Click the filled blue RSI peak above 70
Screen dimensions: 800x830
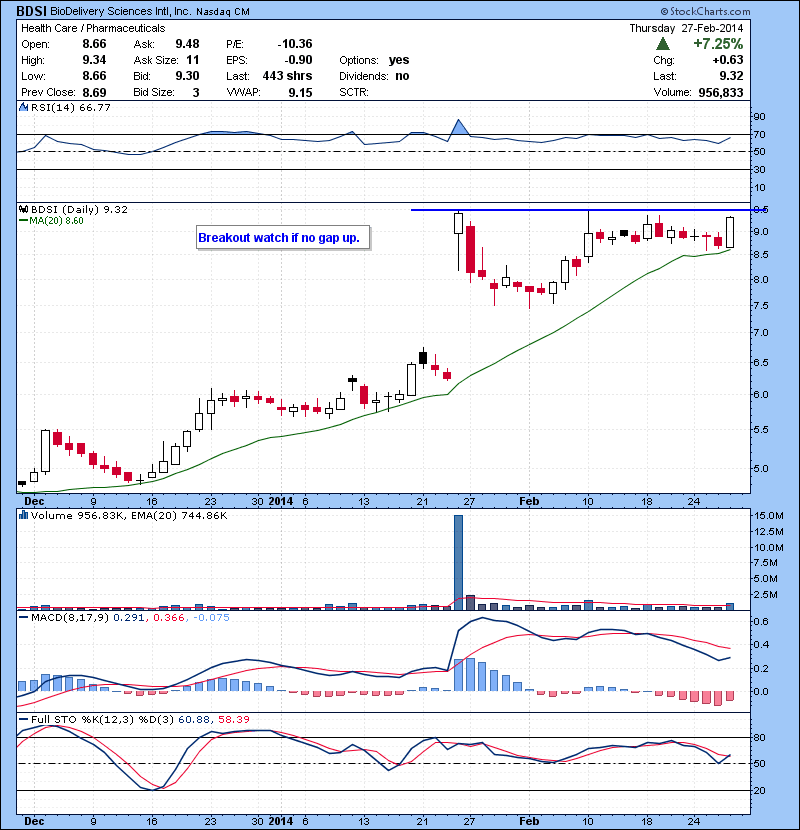(x=460, y=128)
